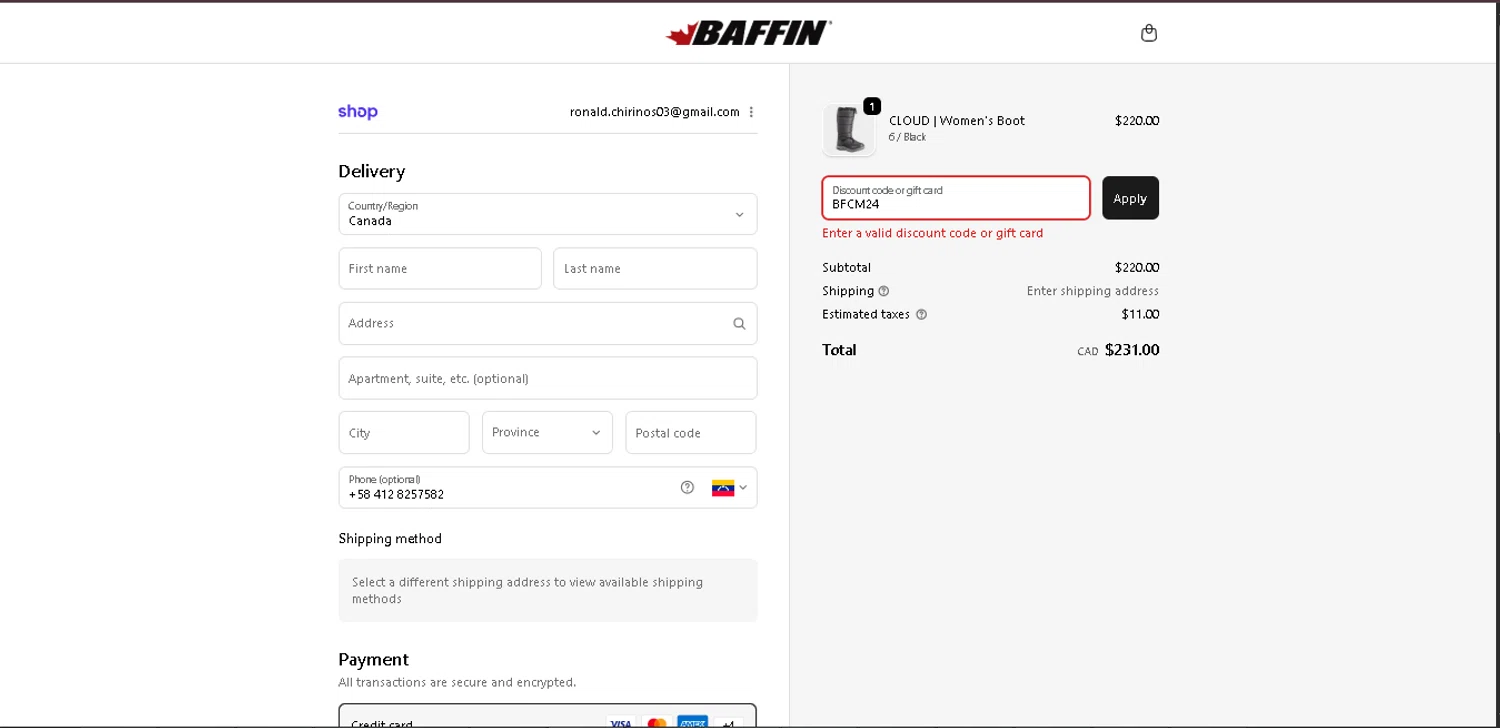Click the 'Enter shipping address' text
Viewport: 1500px width, 728px height.
point(1093,291)
